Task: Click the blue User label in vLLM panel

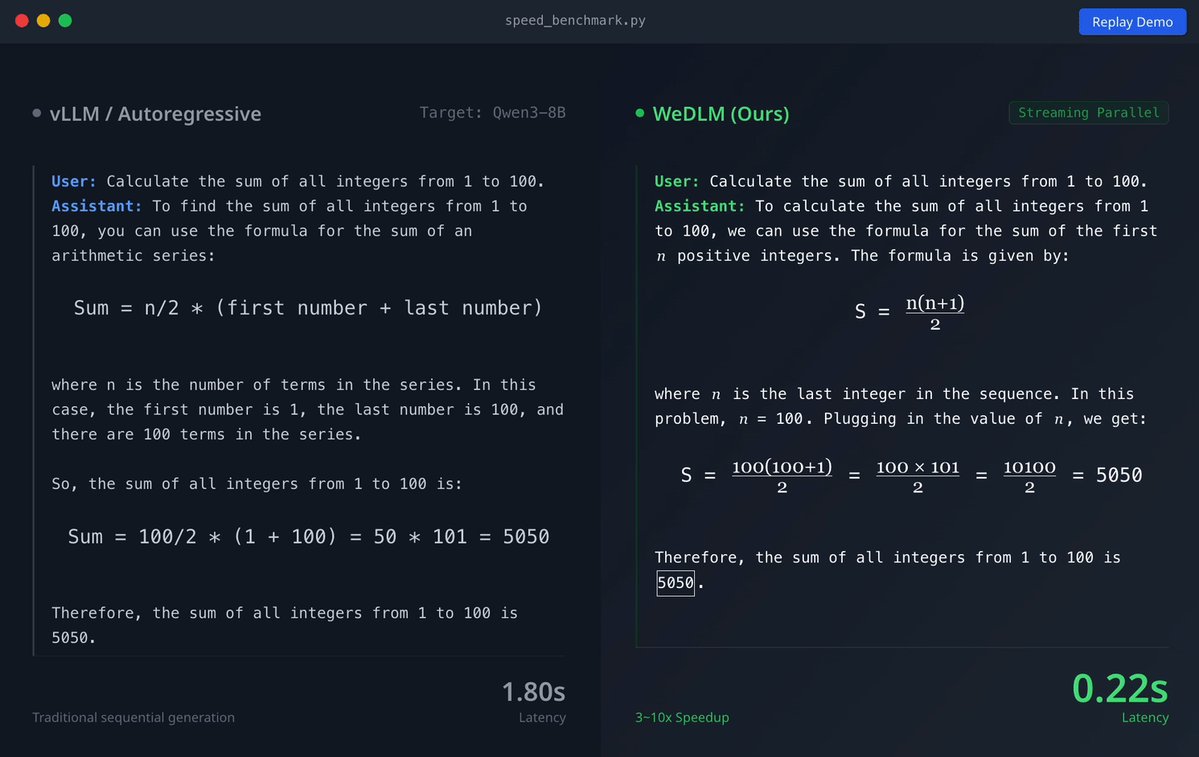Action: 74,182
